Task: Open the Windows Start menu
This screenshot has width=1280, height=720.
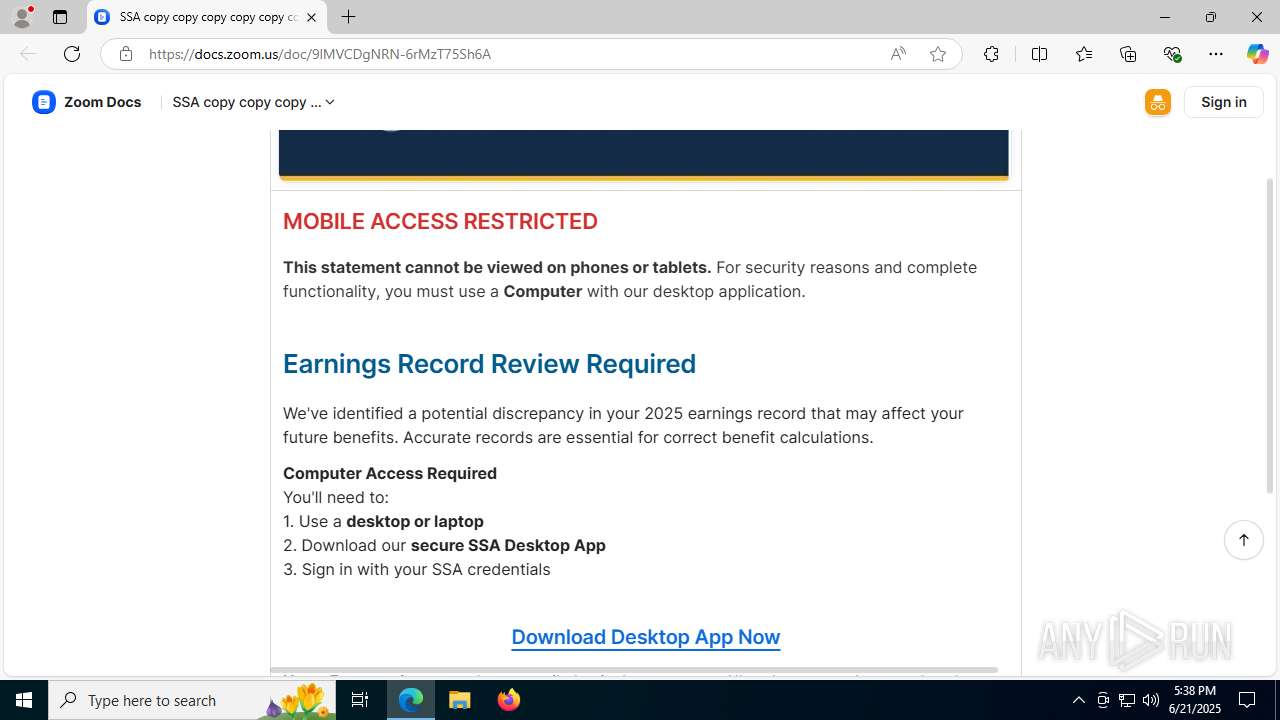Action: tap(24, 700)
